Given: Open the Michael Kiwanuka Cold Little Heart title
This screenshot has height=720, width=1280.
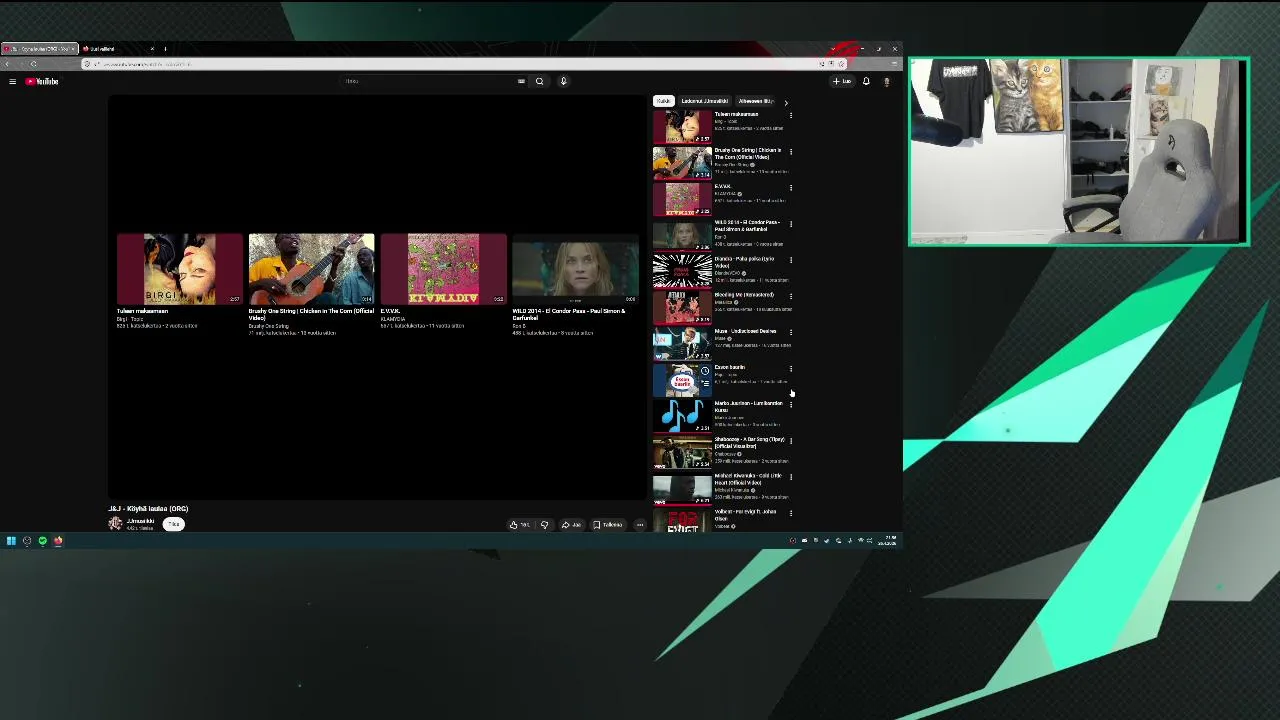Looking at the screenshot, I should point(748,479).
